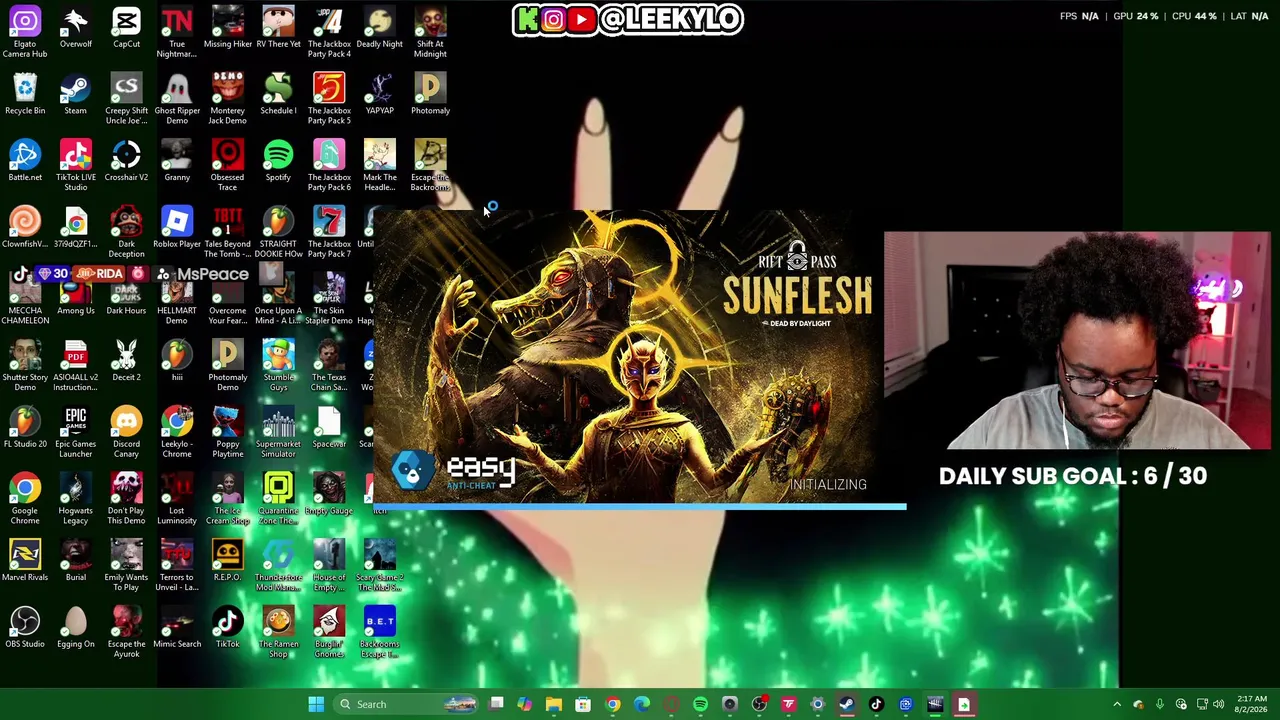Click the DAILY SUB GOAL : 6 / 30 text
This screenshot has width=1280, height=720.
click(x=1073, y=476)
